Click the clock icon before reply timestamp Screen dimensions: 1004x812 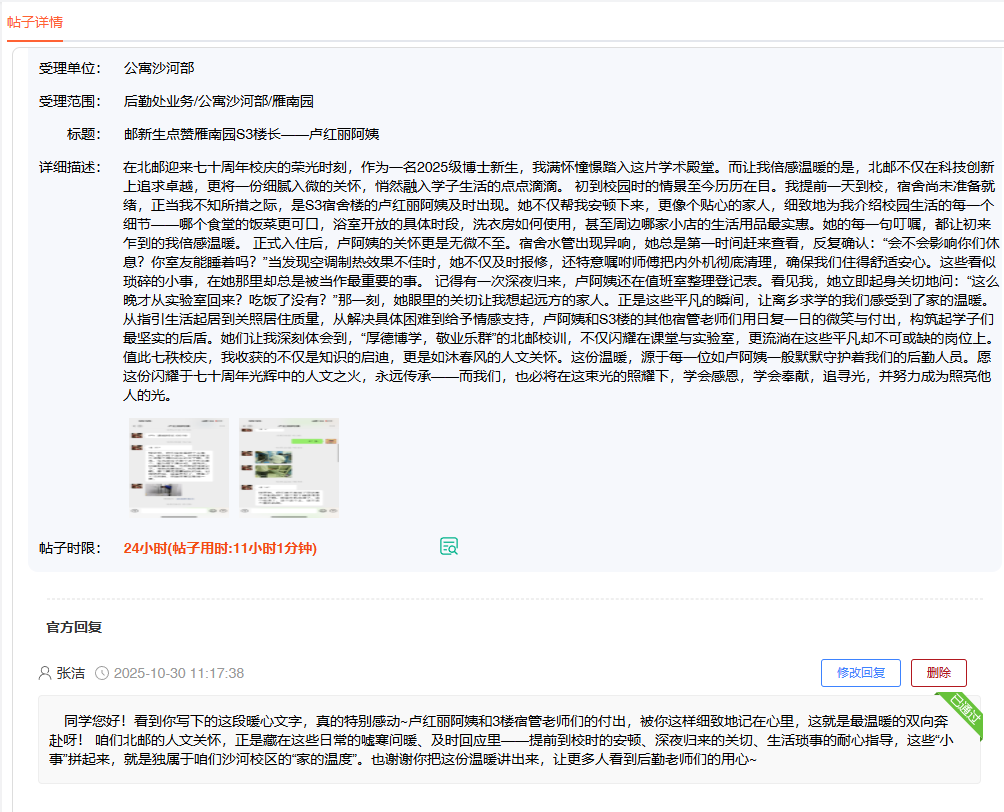click(102, 673)
